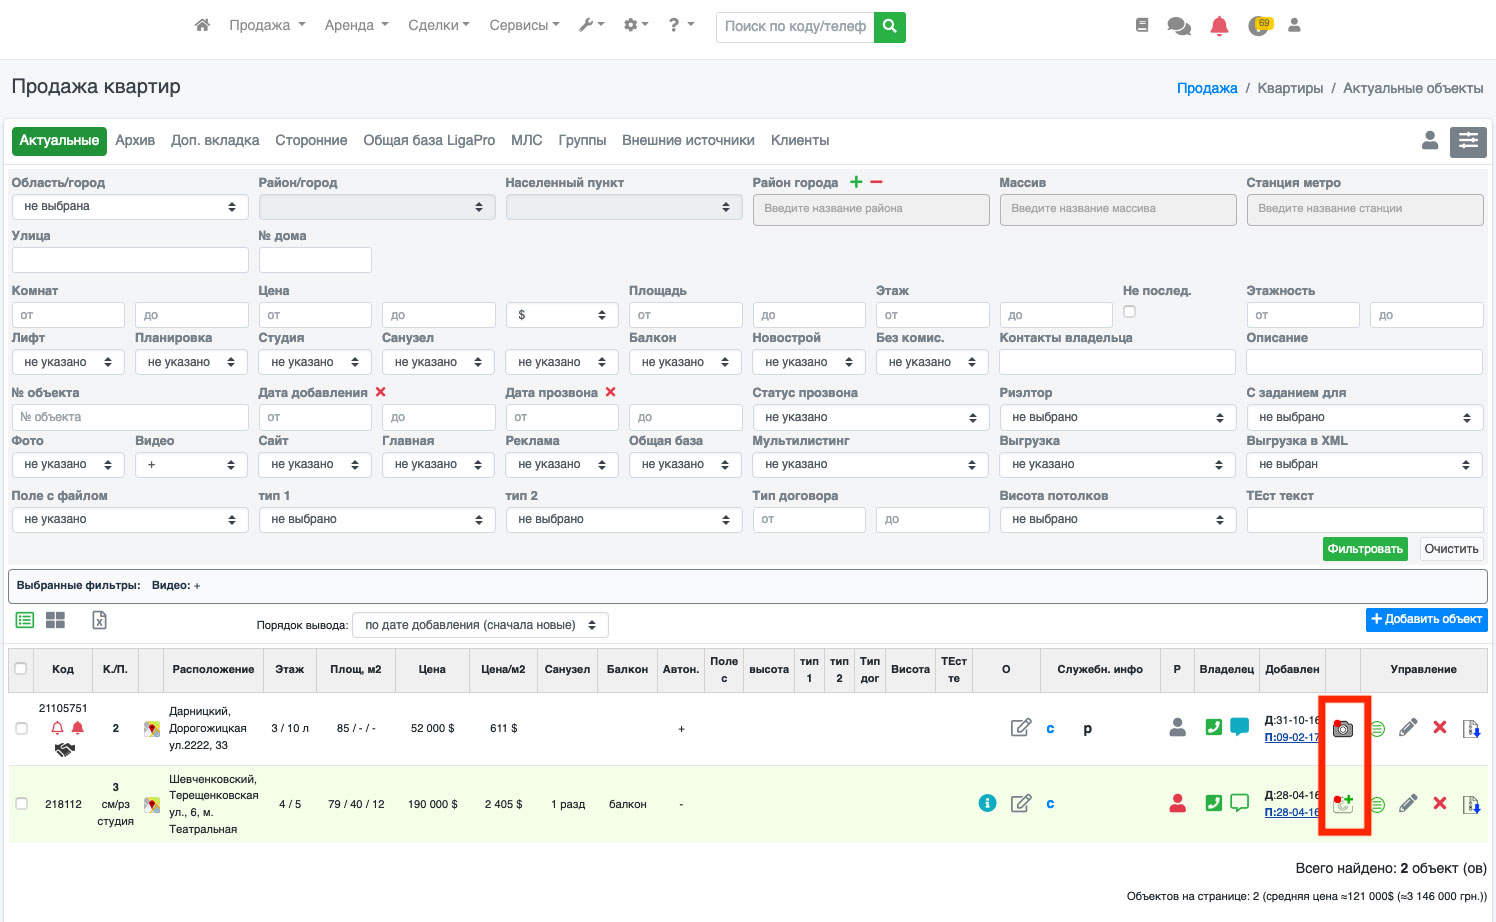Expand the 'Область/город' dropdown
This screenshot has height=922, width=1496.
point(130,207)
